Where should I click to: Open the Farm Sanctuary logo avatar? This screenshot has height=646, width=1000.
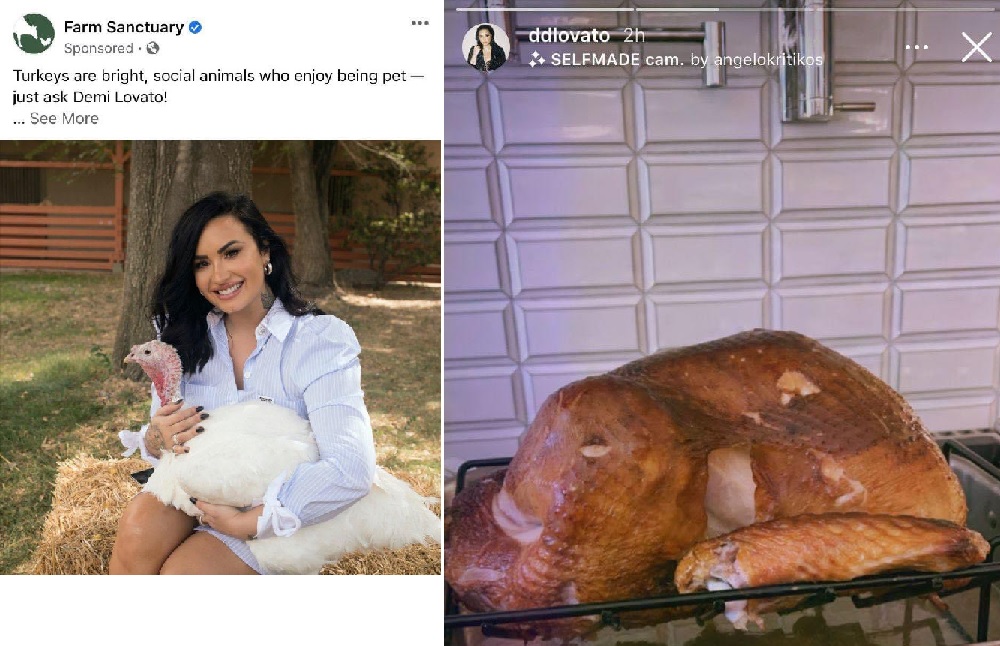(34, 33)
